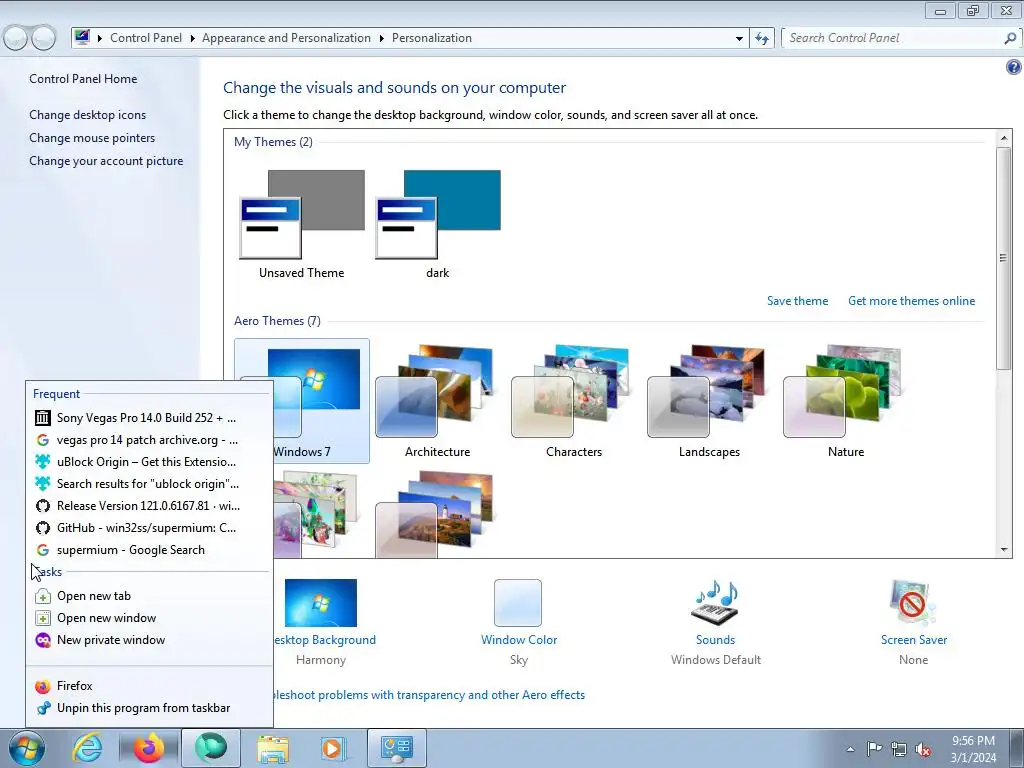Viewport: 1024px width, 768px height.
Task: Click the Forward navigation button
Action: coord(44,38)
